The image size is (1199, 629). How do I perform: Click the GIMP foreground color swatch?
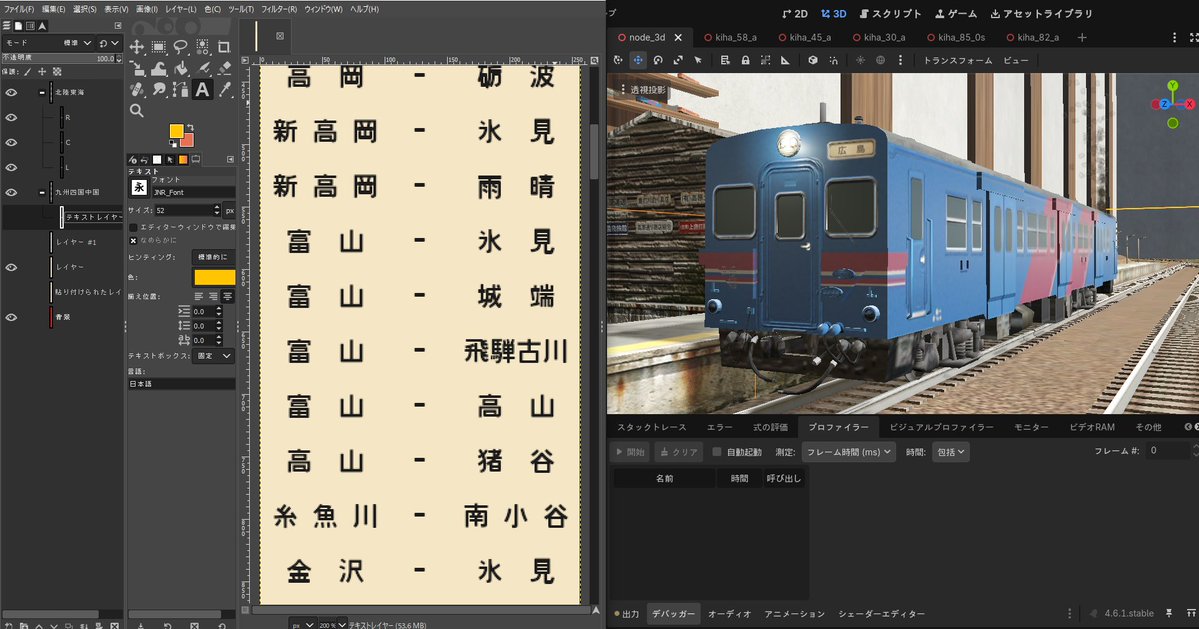[x=176, y=131]
